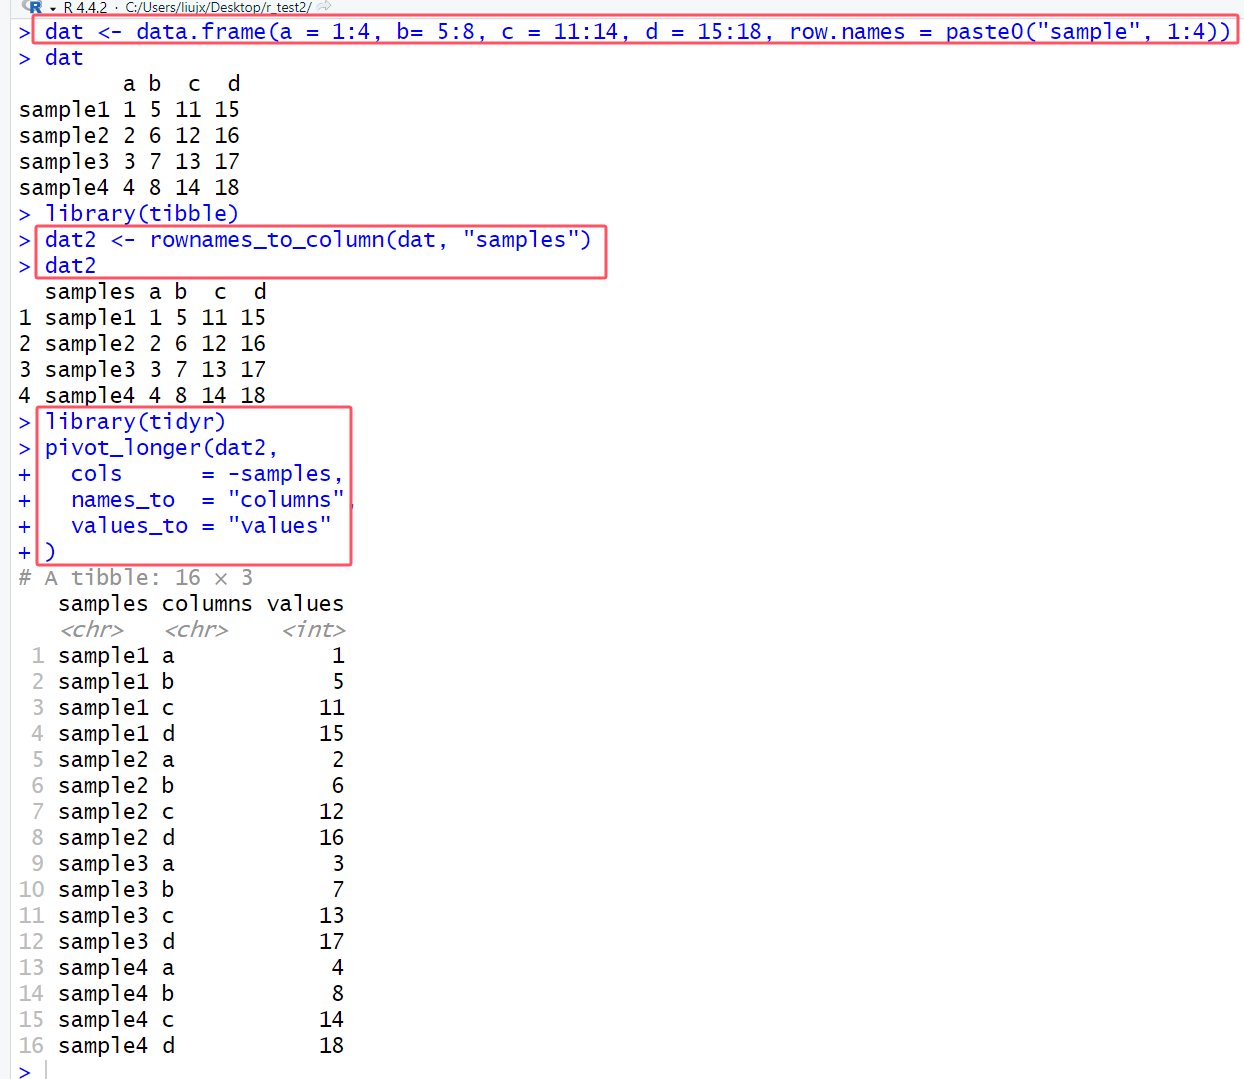Screen dimensions: 1244x1079
Task: Click the 'columns' tibble column header
Action: pyautogui.click(x=207, y=604)
